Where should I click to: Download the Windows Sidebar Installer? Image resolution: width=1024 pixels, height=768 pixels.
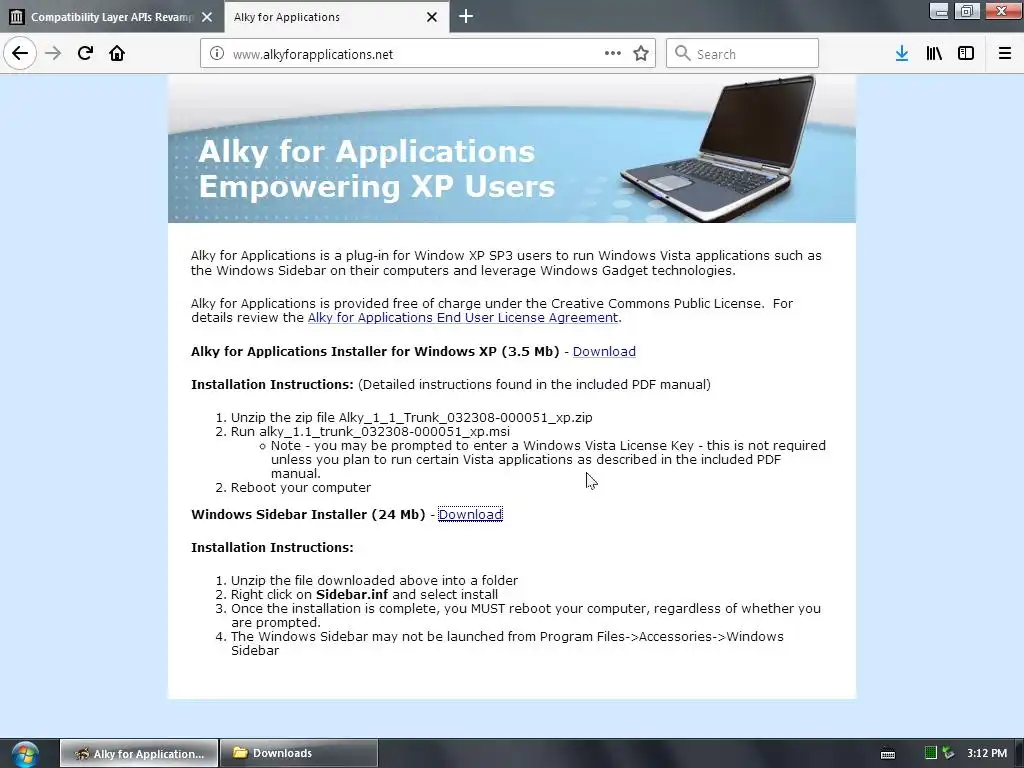[x=470, y=515]
